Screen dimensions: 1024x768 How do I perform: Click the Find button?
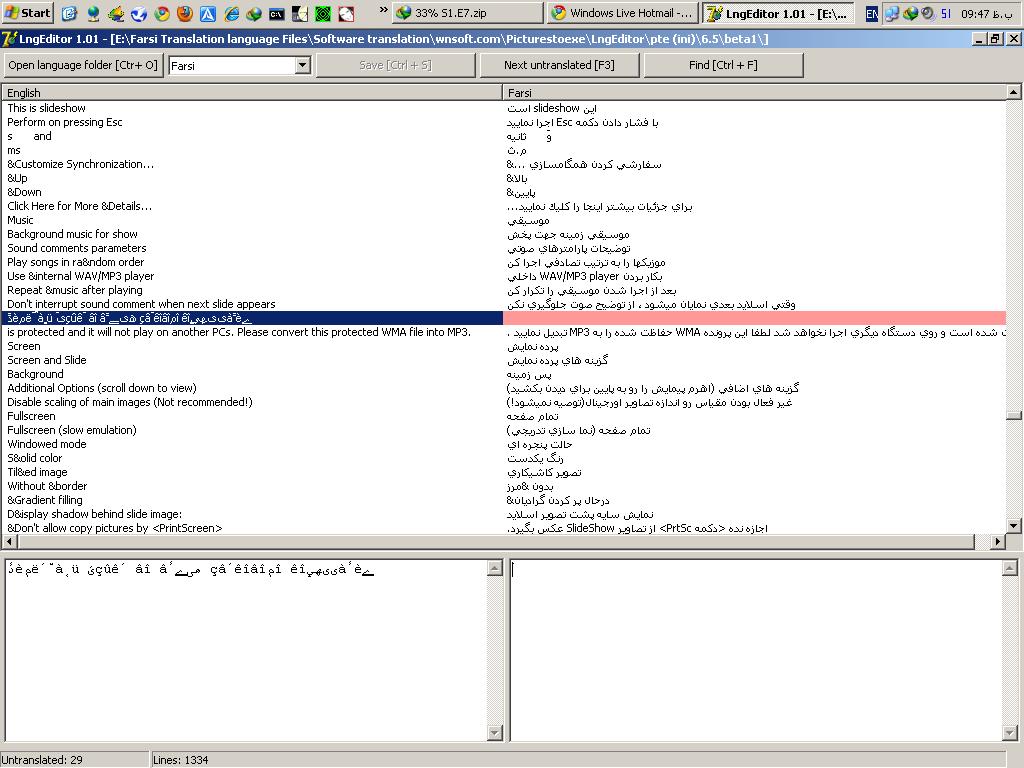point(723,65)
